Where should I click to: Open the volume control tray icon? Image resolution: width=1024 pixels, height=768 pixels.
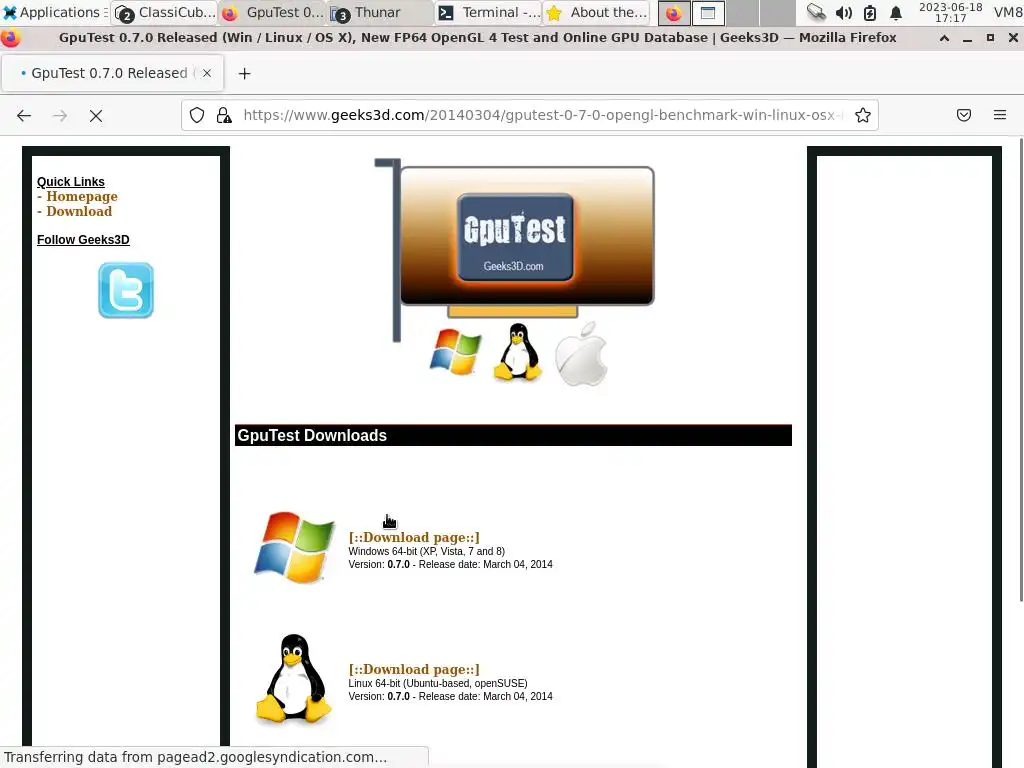pos(844,12)
